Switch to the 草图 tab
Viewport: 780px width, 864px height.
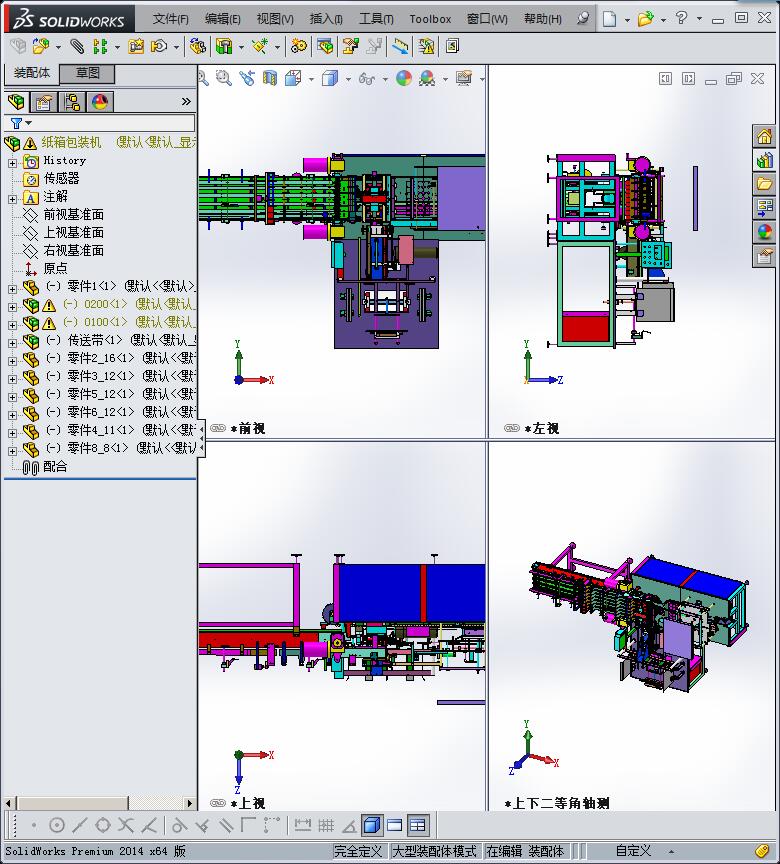coord(87,73)
